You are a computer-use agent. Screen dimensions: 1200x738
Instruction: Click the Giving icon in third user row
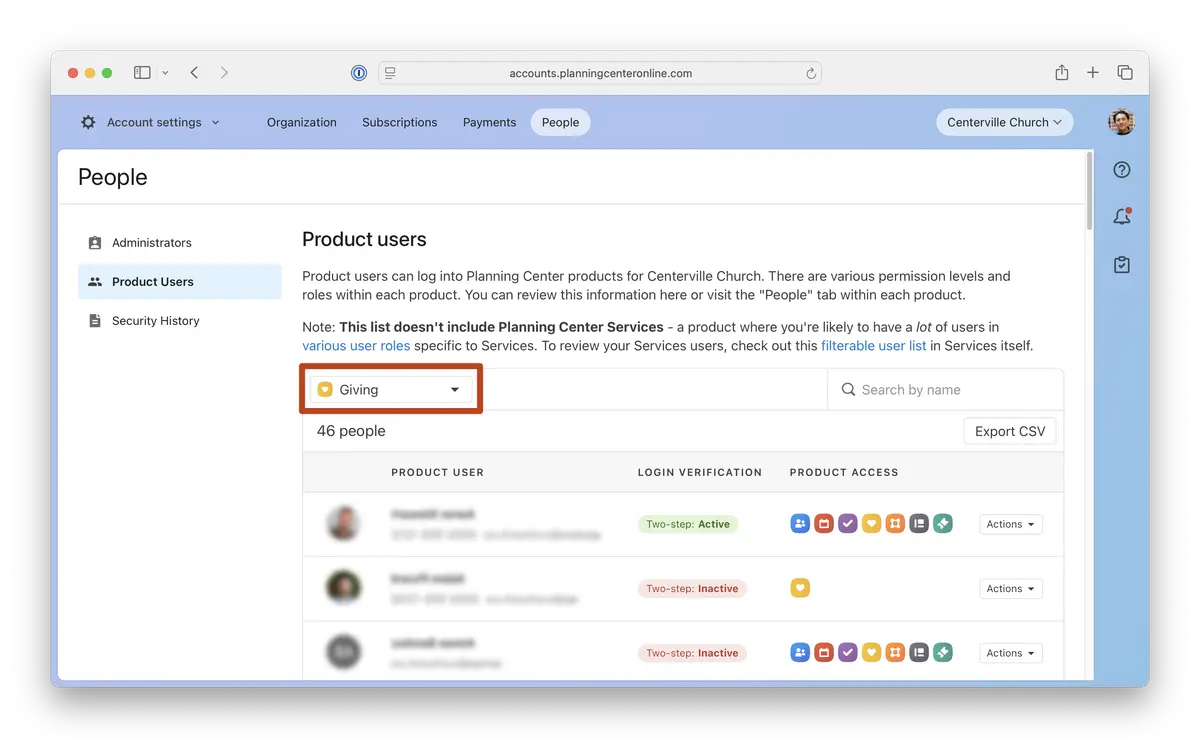click(x=872, y=653)
